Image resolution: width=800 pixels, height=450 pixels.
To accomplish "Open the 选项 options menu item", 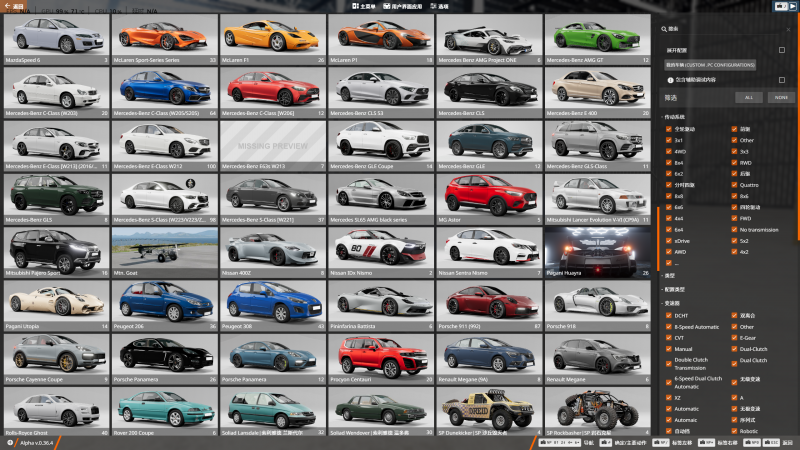I will pos(443,6).
